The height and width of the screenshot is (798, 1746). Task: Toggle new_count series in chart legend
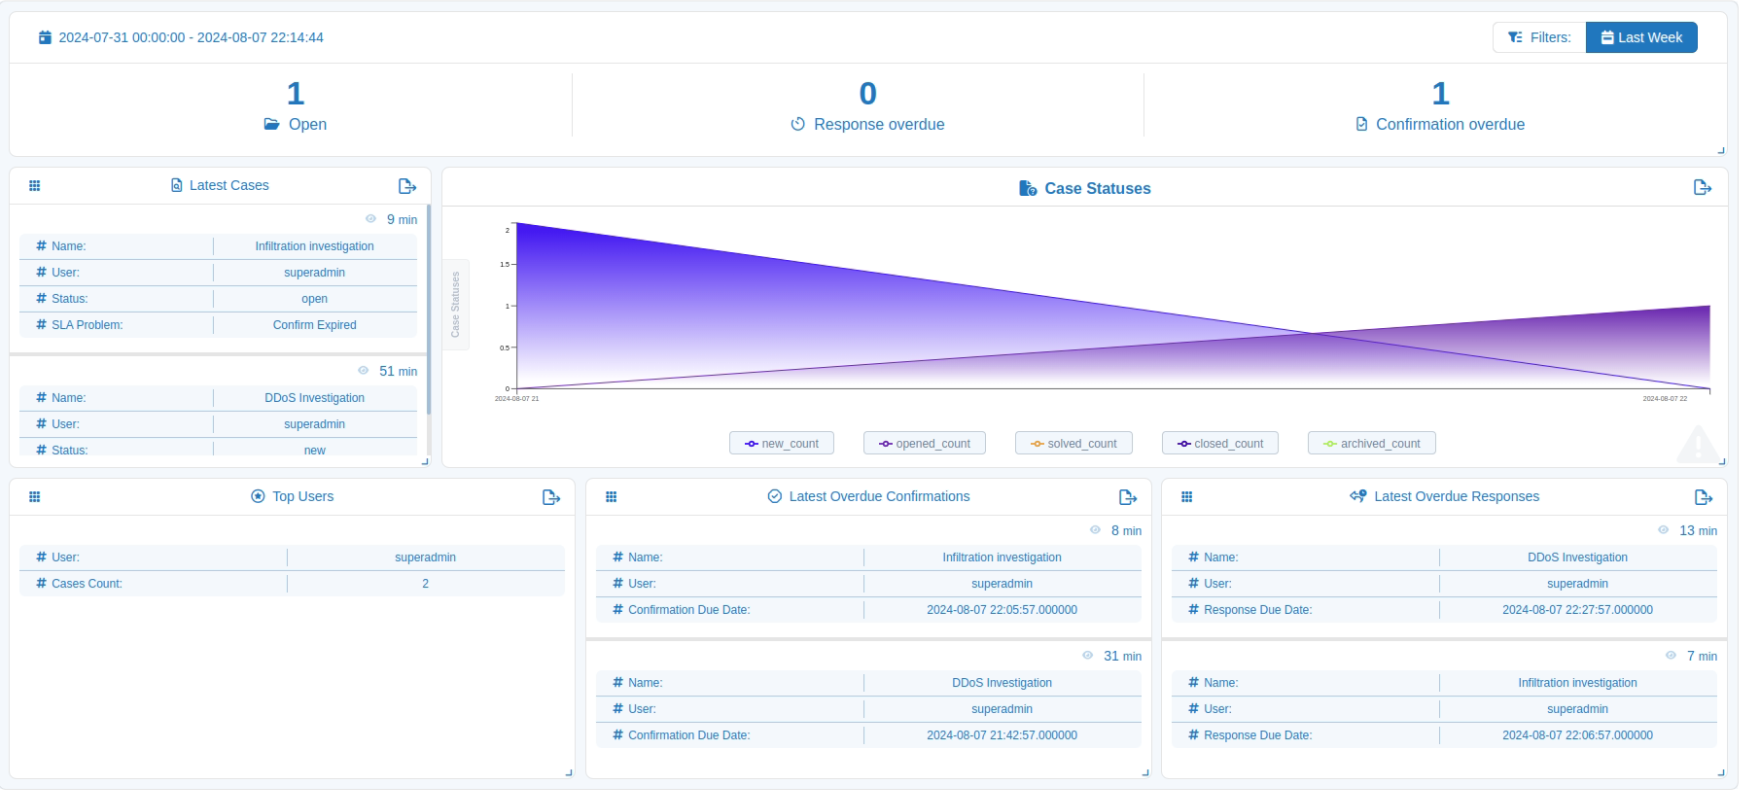[781, 444]
